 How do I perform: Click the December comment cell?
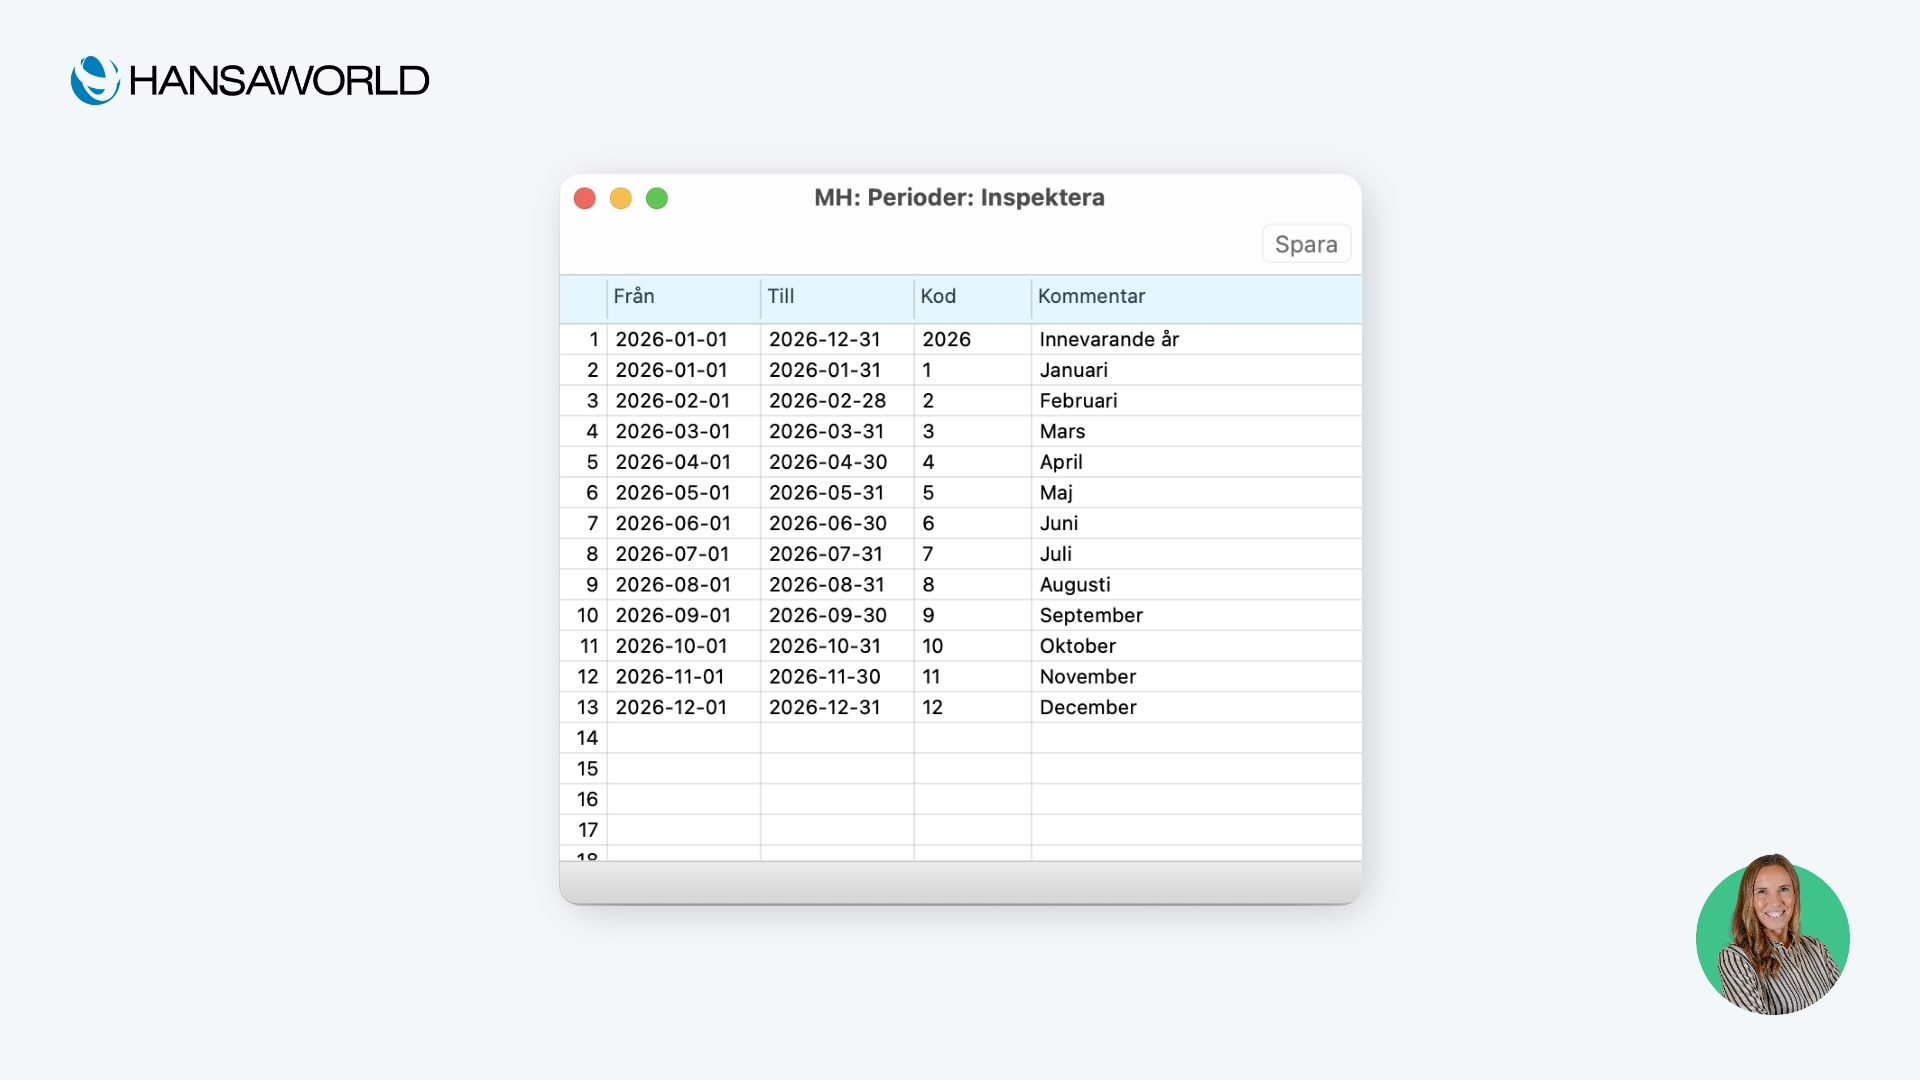tap(1088, 707)
